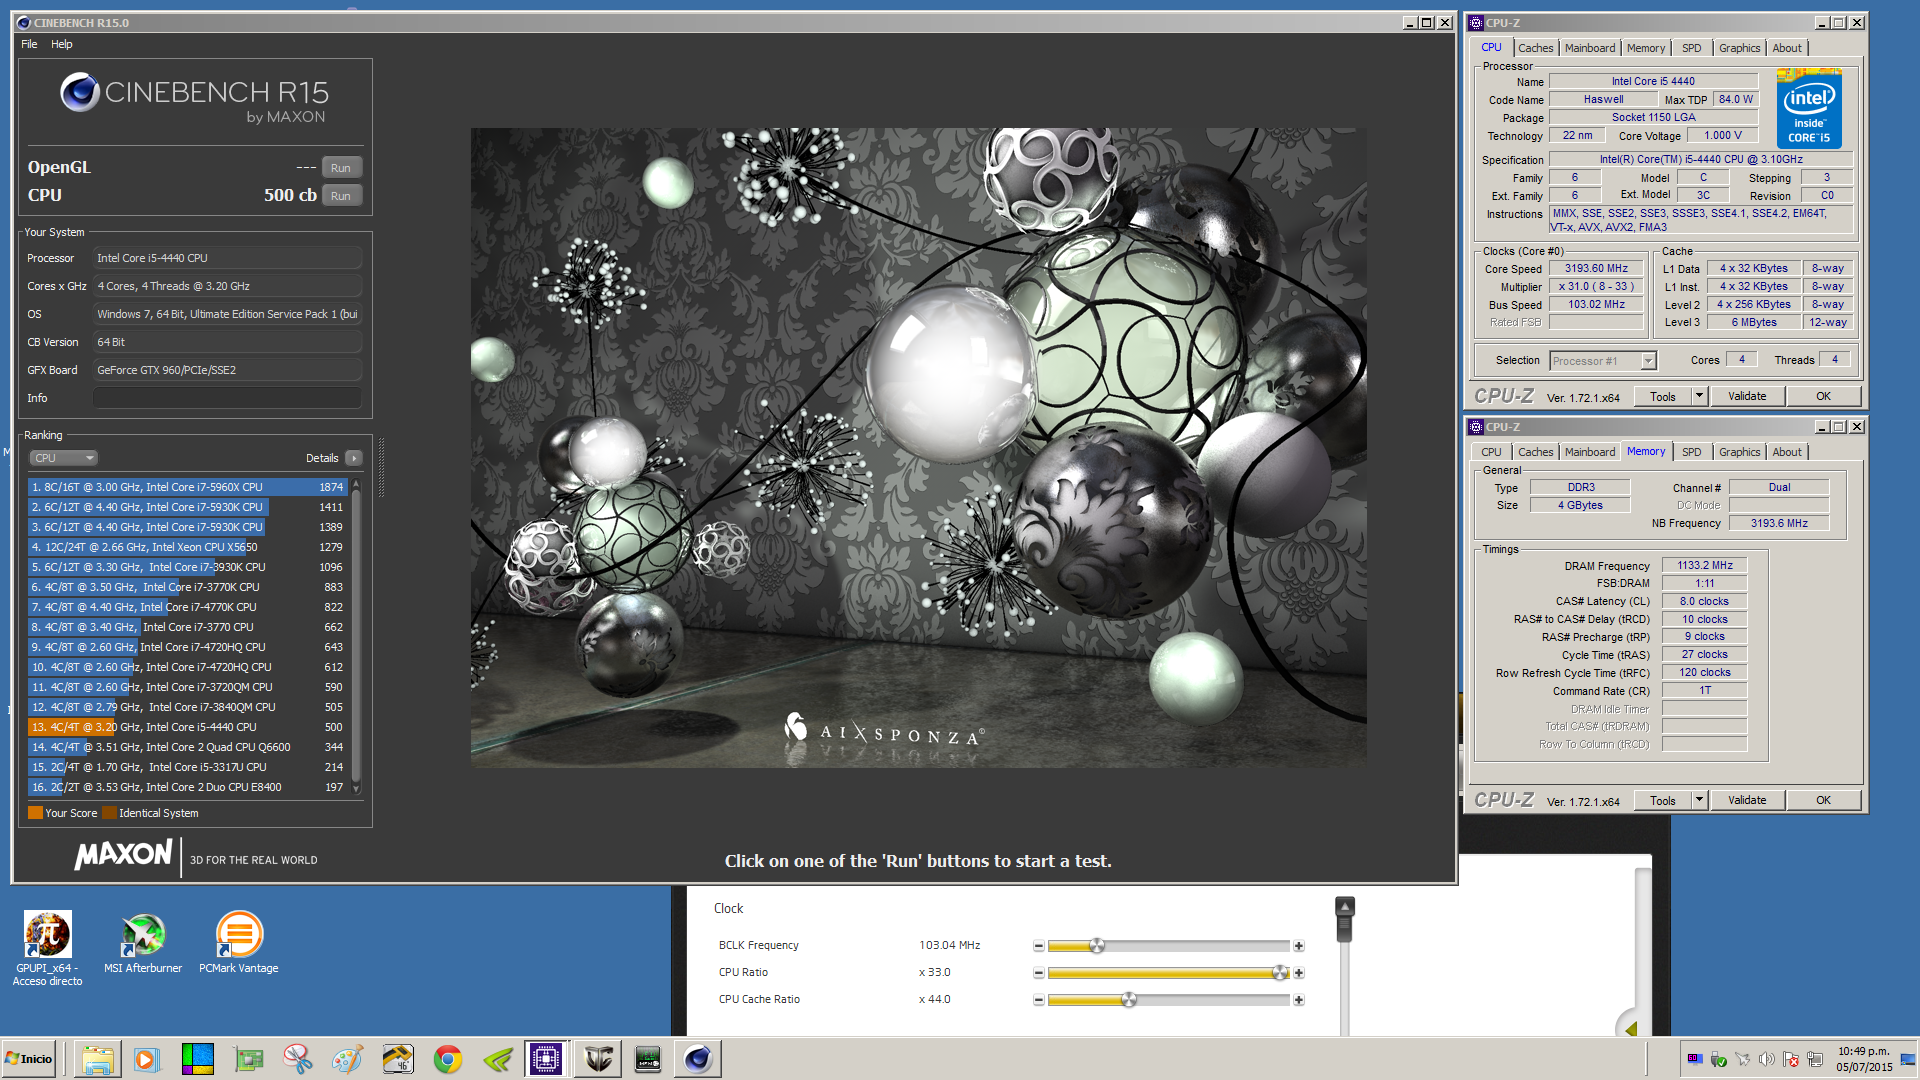Image resolution: width=1920 pixels, height=1080 pixels.
Task: Run the OpenGL benchmark test
Action: pyautogui.click(x=341, y=168)
